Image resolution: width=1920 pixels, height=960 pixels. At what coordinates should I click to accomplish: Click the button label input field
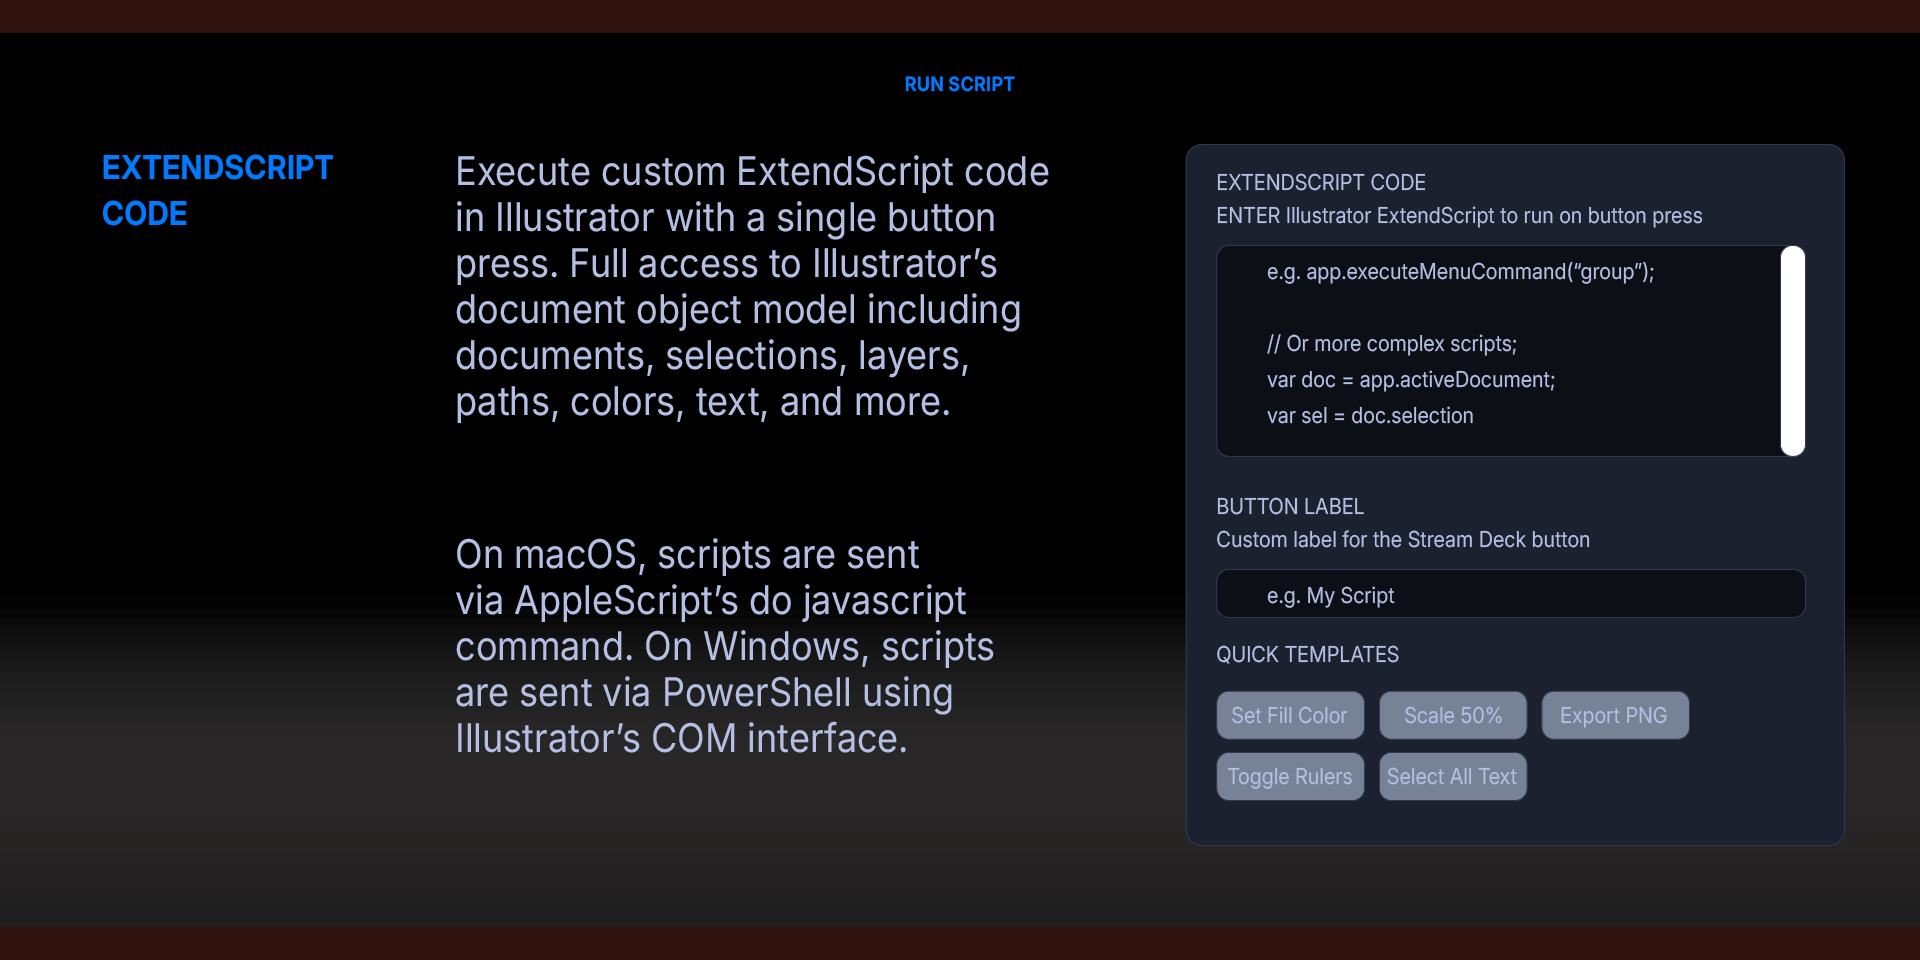[1510, 594]
